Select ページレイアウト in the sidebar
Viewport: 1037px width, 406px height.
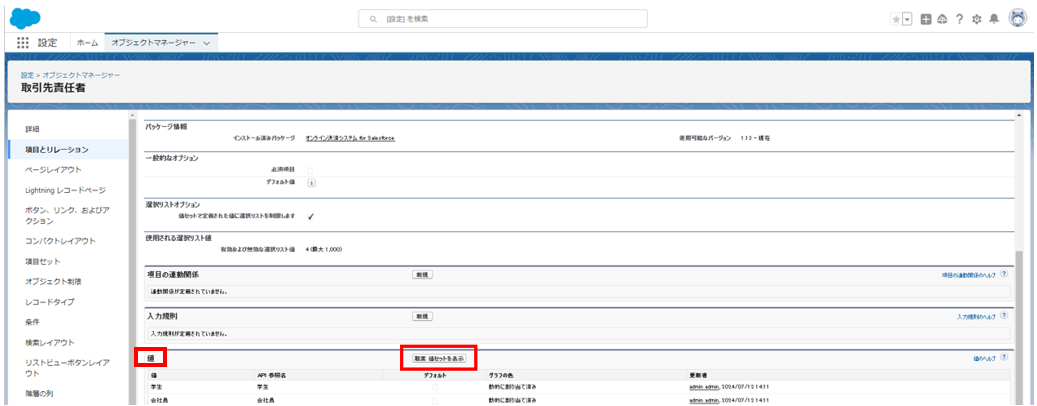coord(53,170)
